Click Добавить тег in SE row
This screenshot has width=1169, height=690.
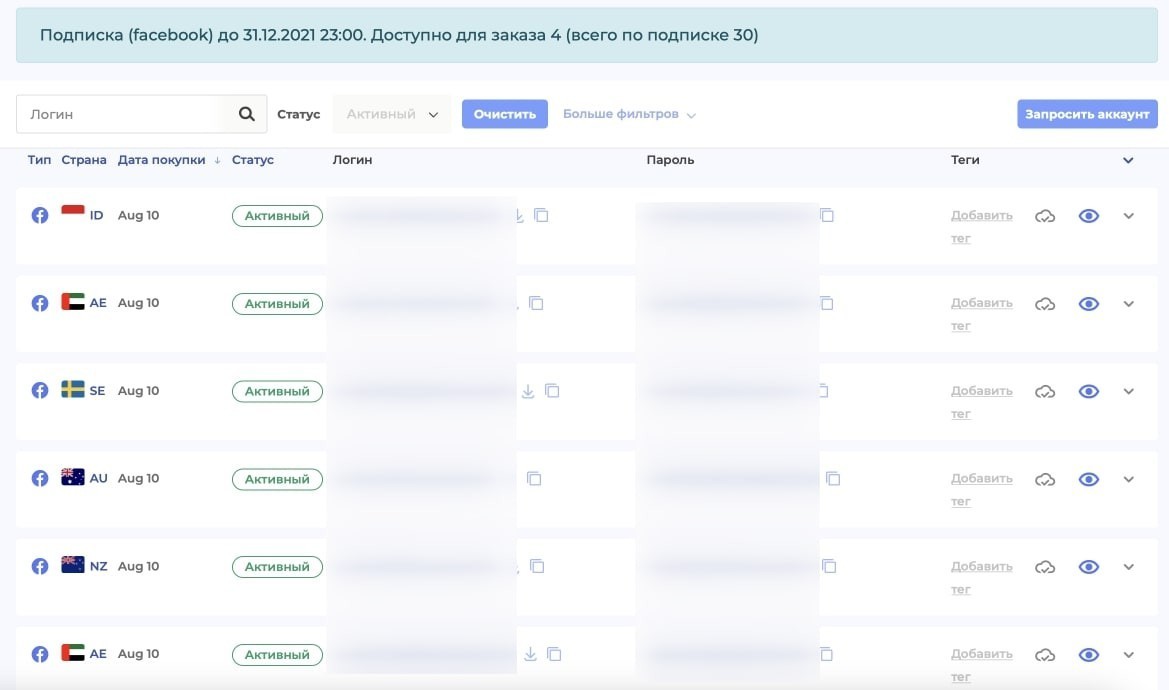[981, 402]
